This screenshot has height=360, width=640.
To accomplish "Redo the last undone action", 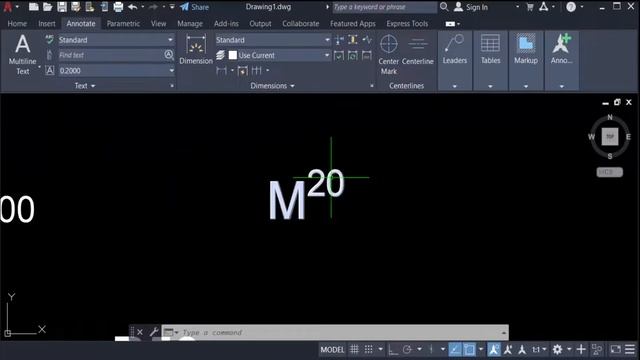I will (x=153, y=7).
